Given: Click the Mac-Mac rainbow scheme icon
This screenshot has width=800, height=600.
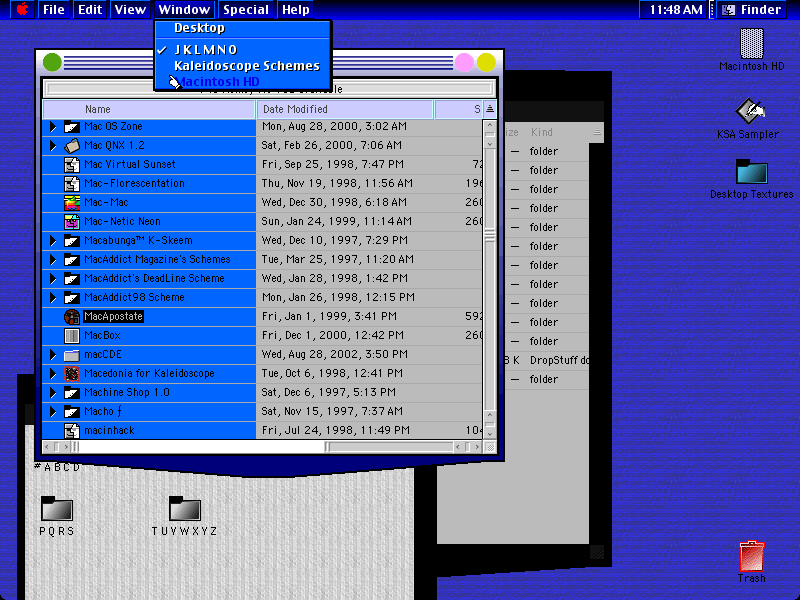Looking at the screenshot, I should [x=72, y=203].
